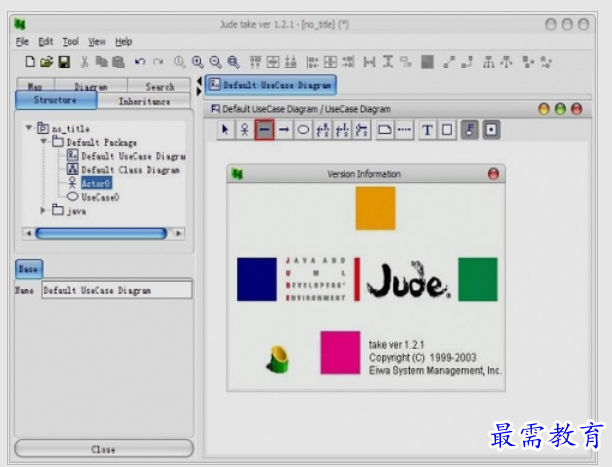Click the green bamboo icon in the dialog
The width and height of the screenshot is (612, 467).
tap(278, 359)
